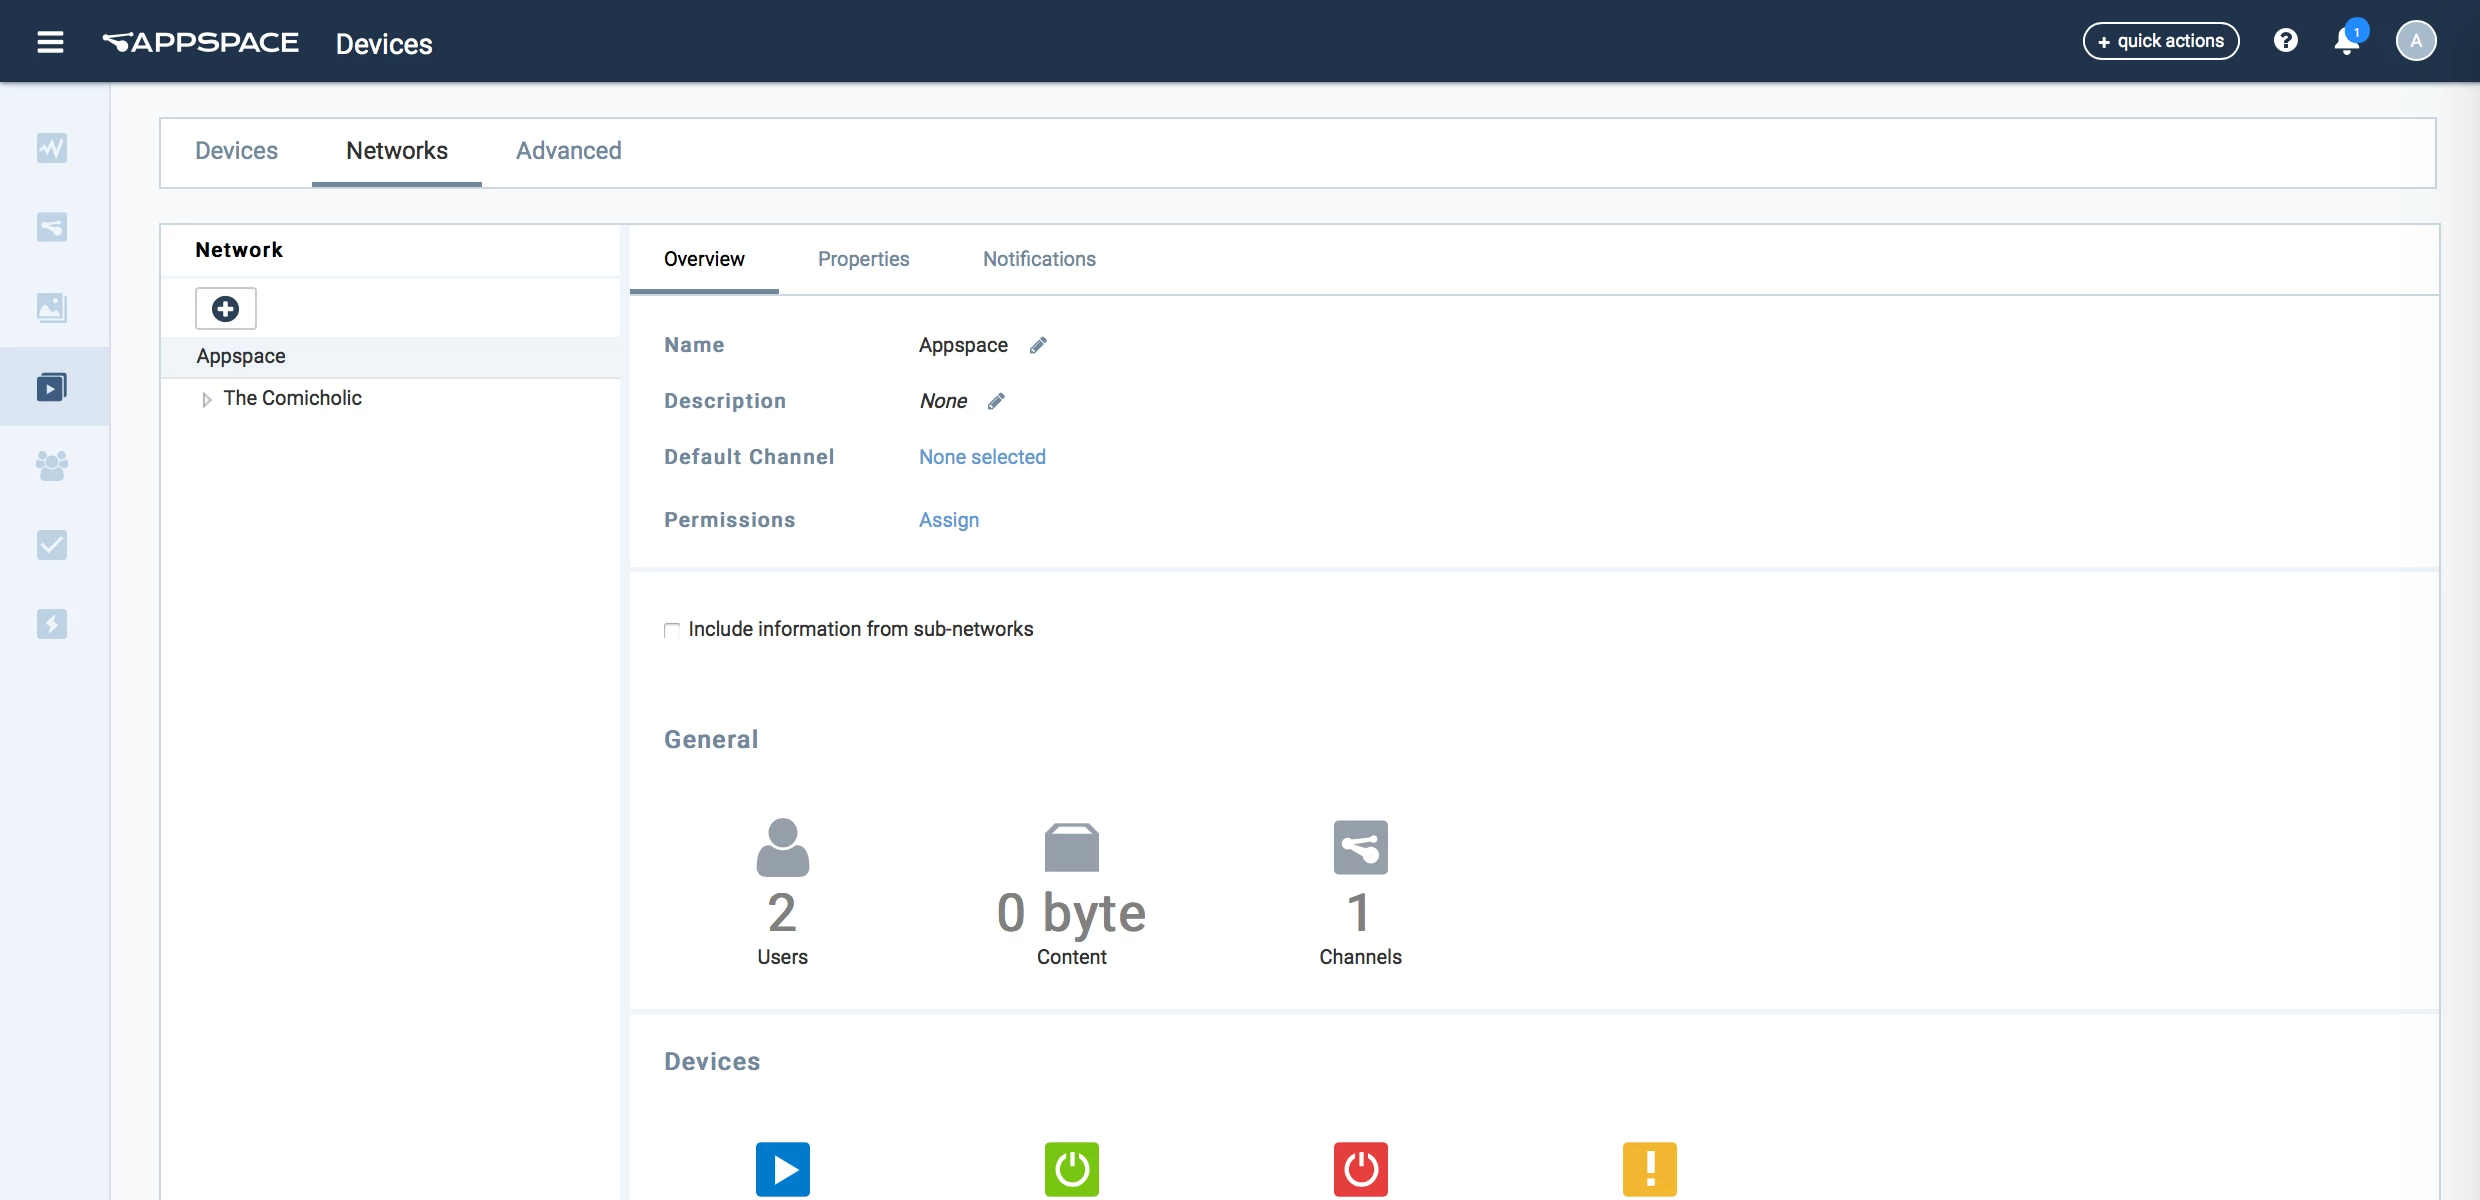Edit the description pencil icon
This screenshot has width=2480, height=1200.
[996, 401]
